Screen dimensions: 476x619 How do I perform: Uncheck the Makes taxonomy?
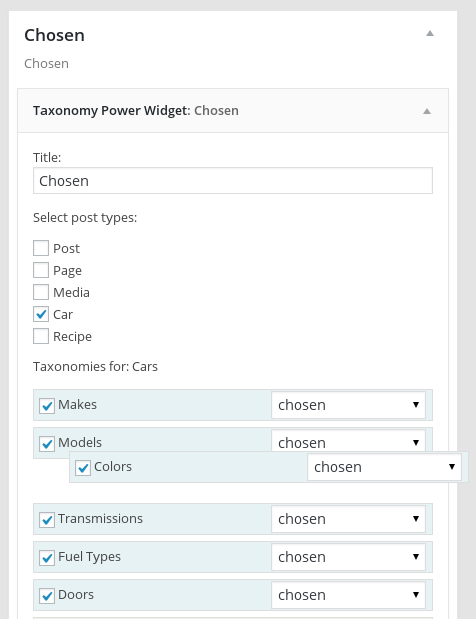pyautogui.click(x=47, y=406)
